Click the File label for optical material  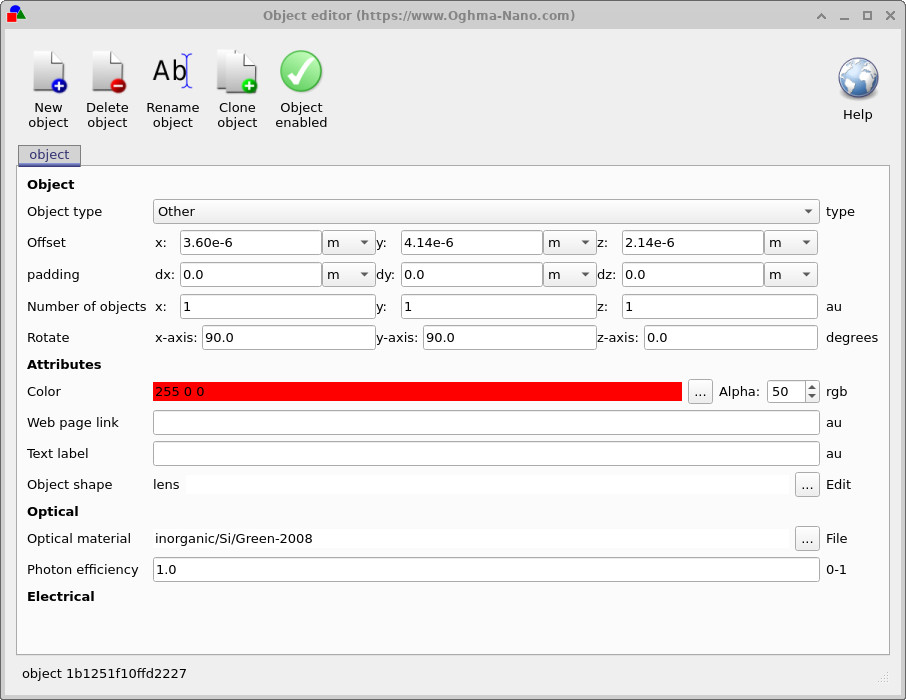[836, 538]
